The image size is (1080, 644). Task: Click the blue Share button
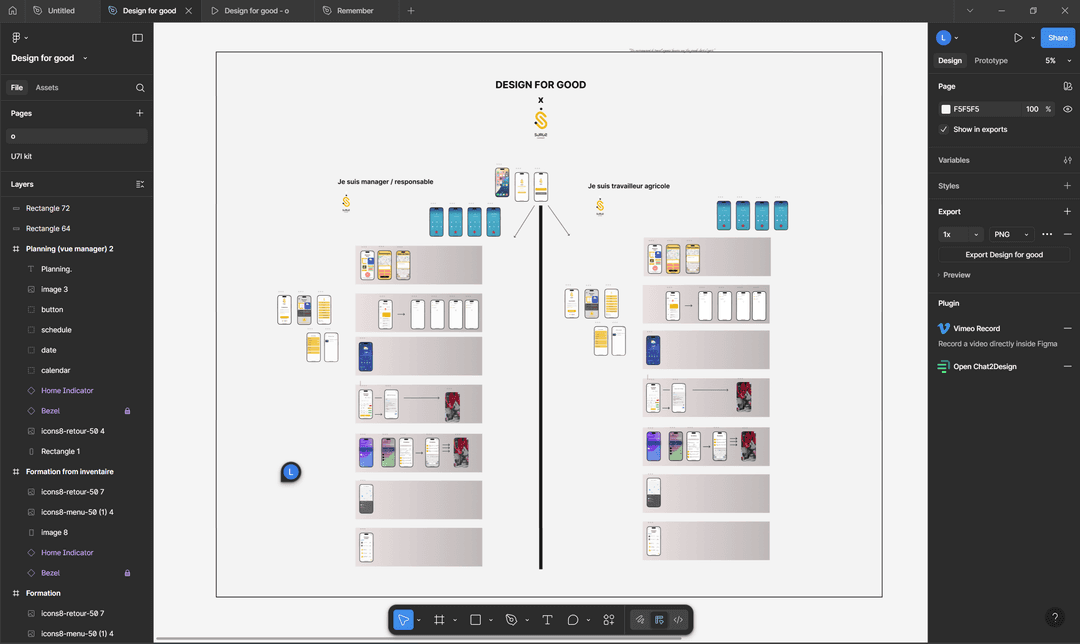pyautogui.click(x=1057, y=37)
